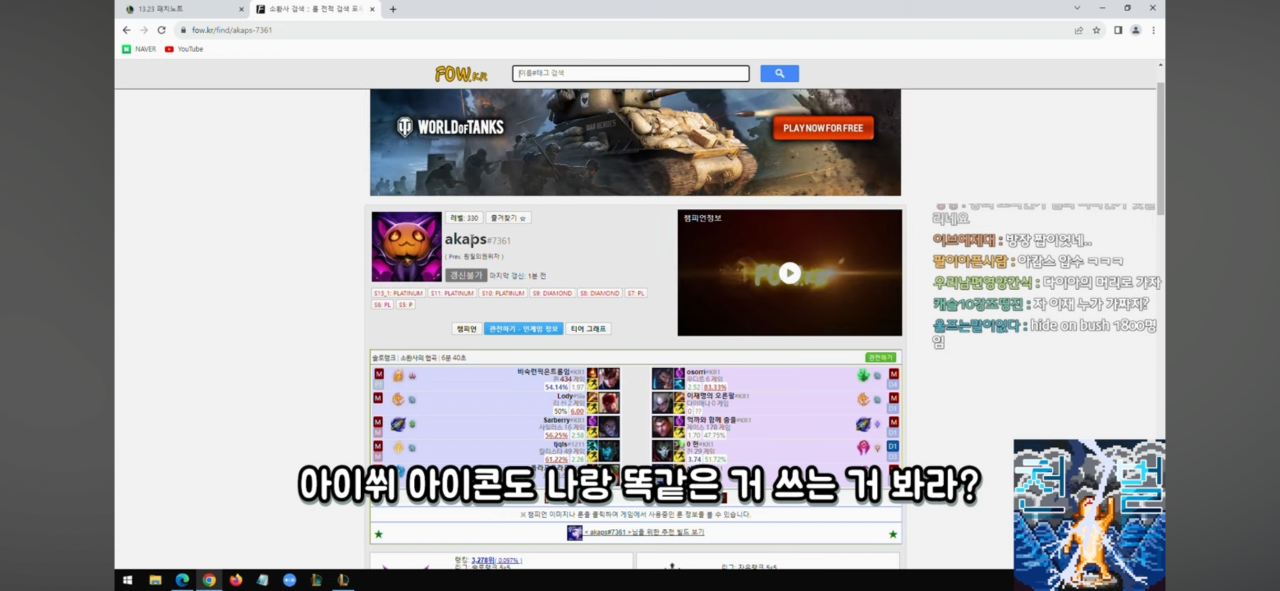
Task: Open Chrome from the taskbar
Action: (x=209, y=580)
